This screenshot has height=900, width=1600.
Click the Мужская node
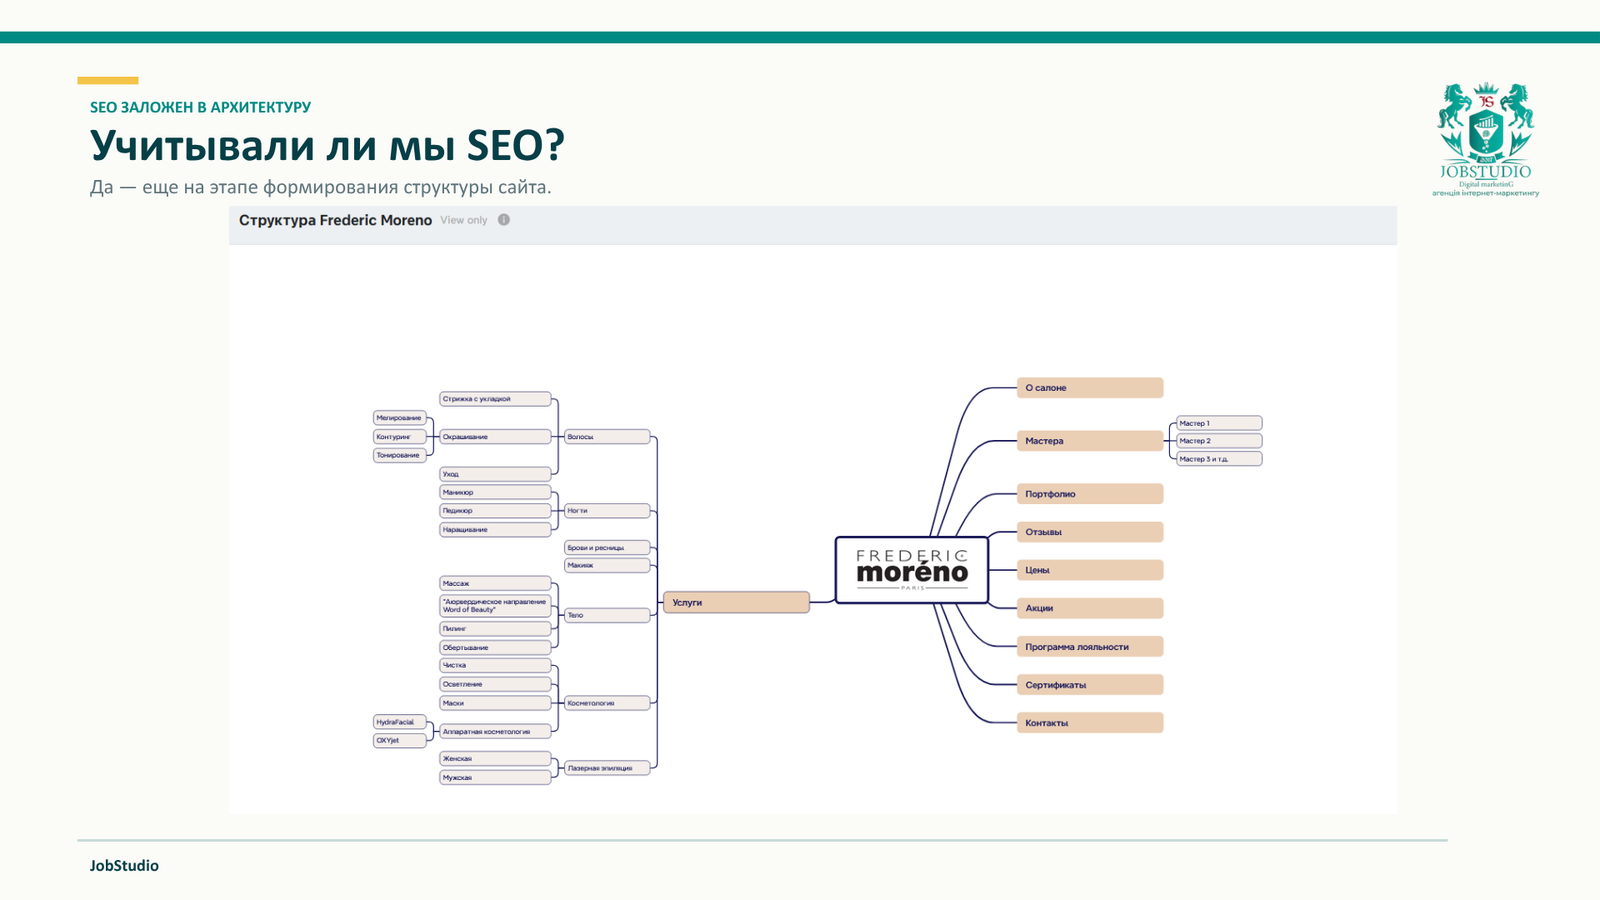pos(495,778)
